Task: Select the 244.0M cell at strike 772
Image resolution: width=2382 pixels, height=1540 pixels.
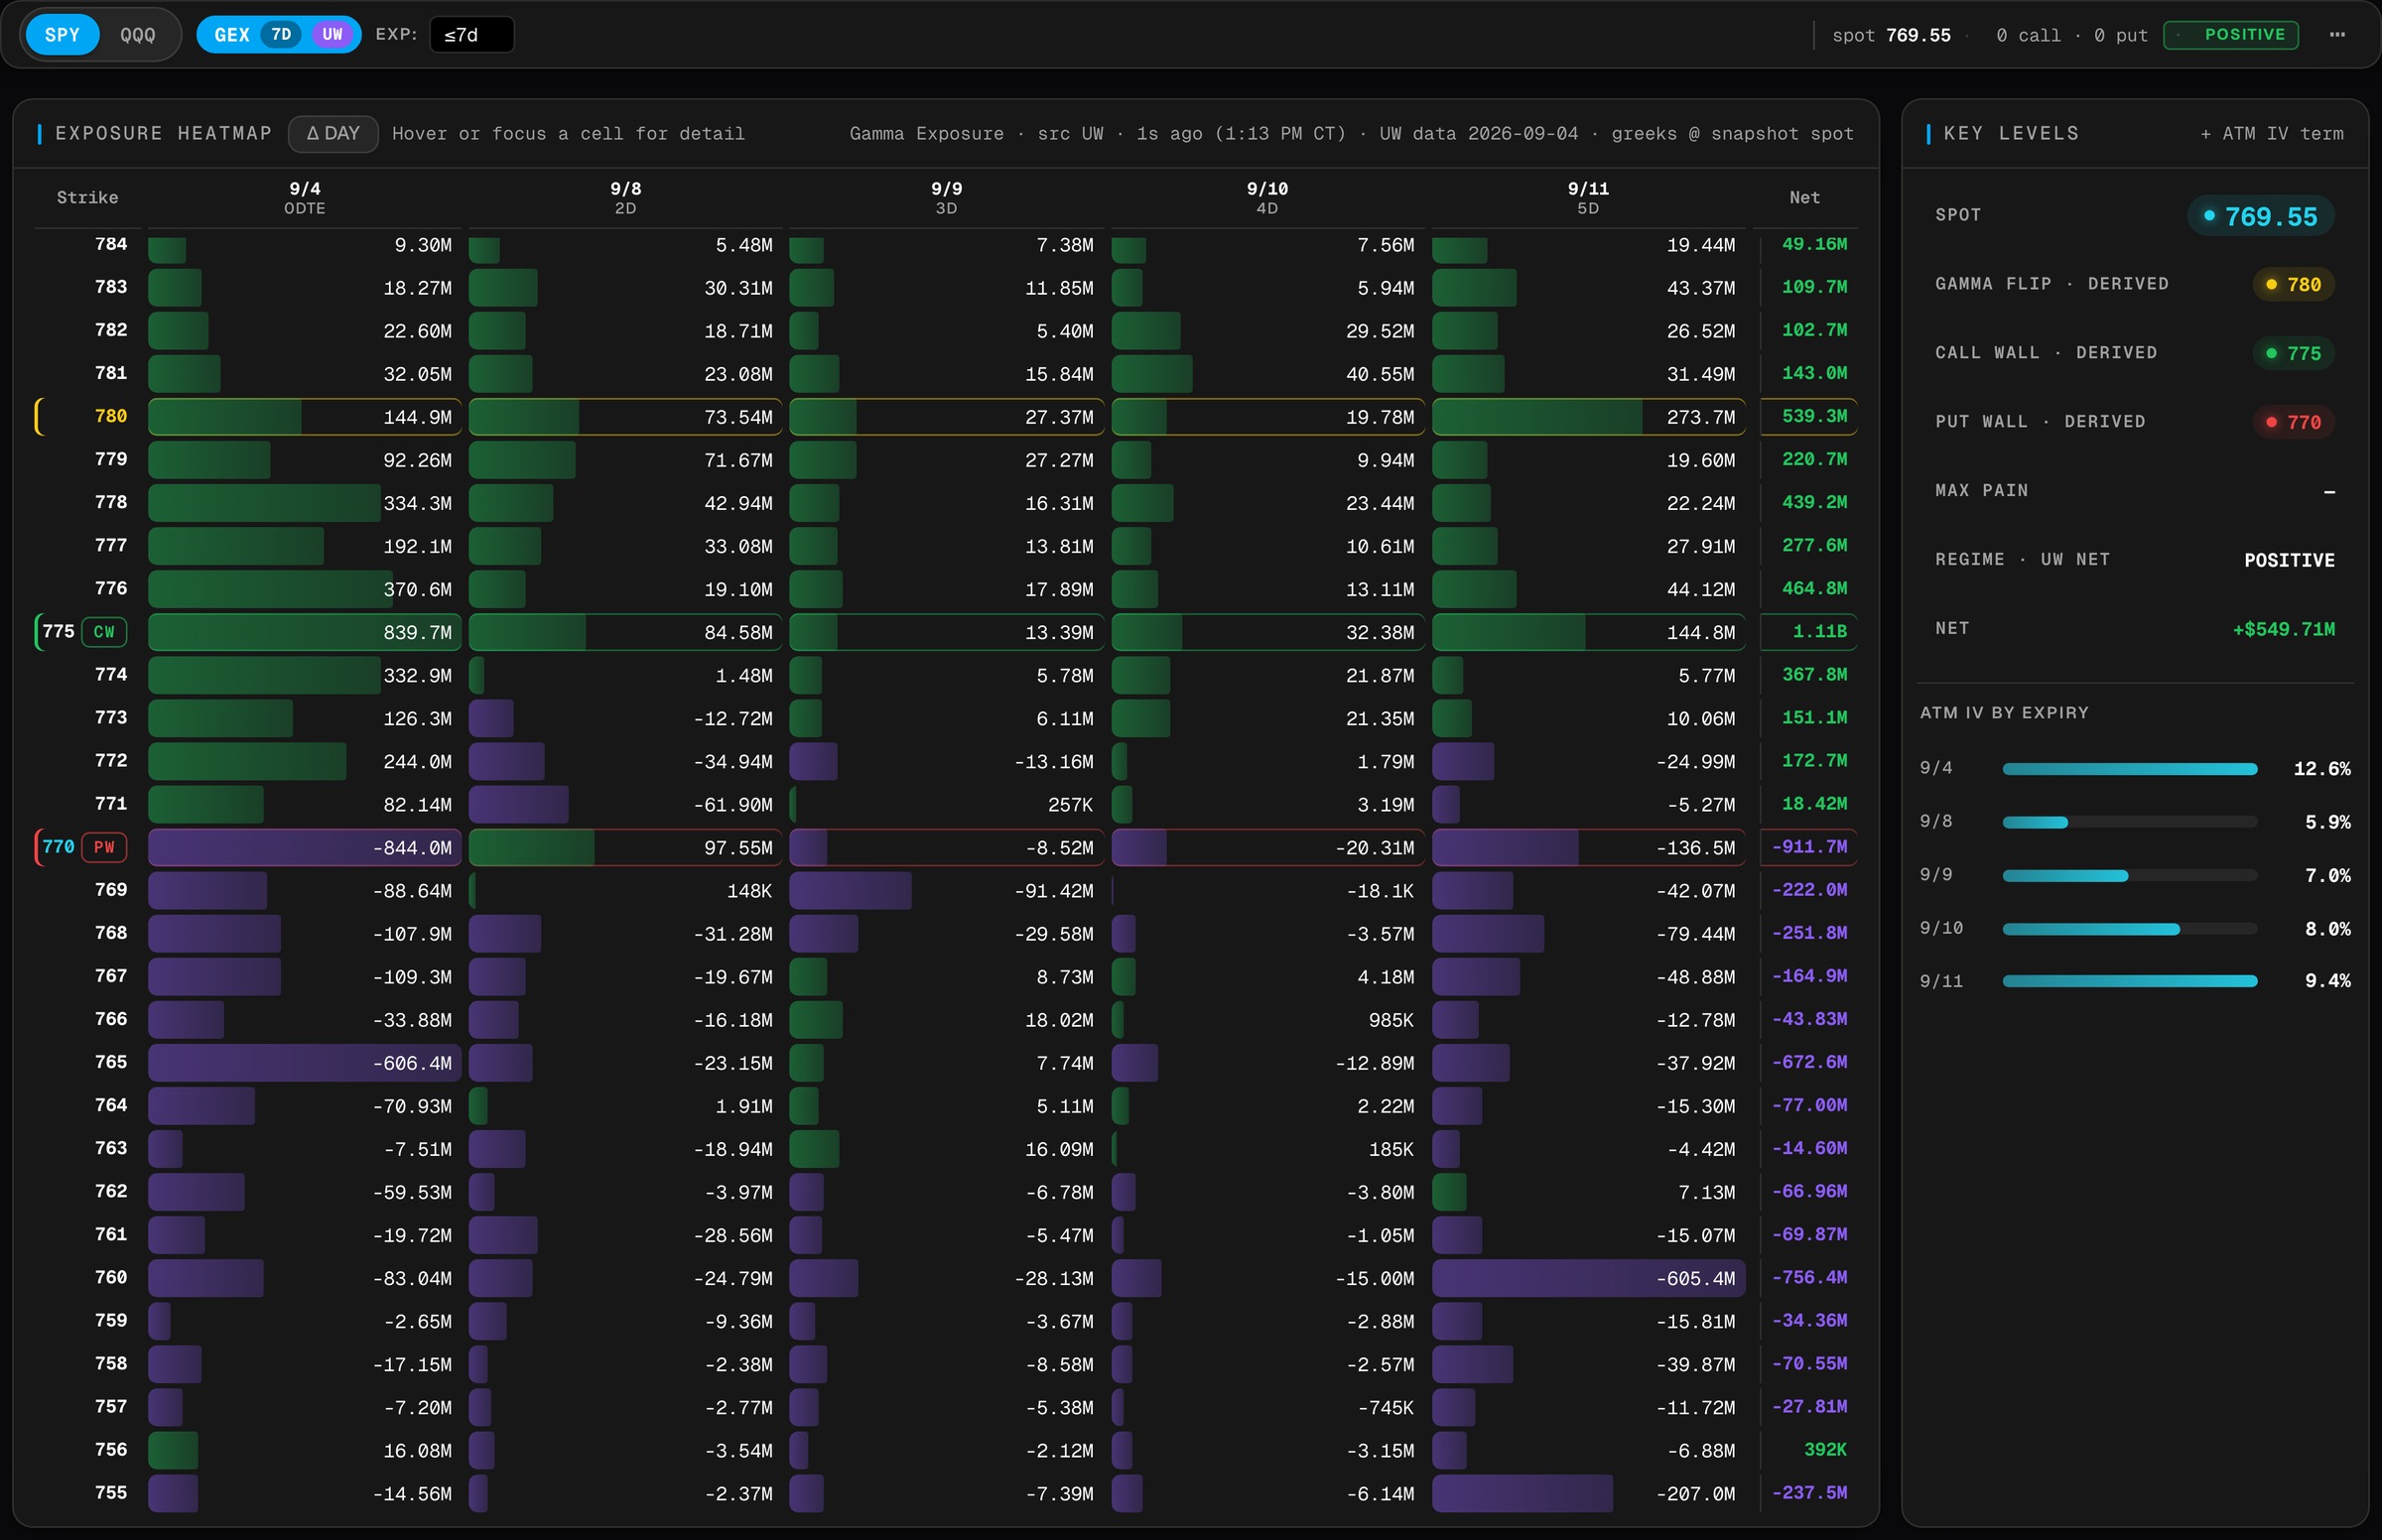Action: (x=305, y=762)
